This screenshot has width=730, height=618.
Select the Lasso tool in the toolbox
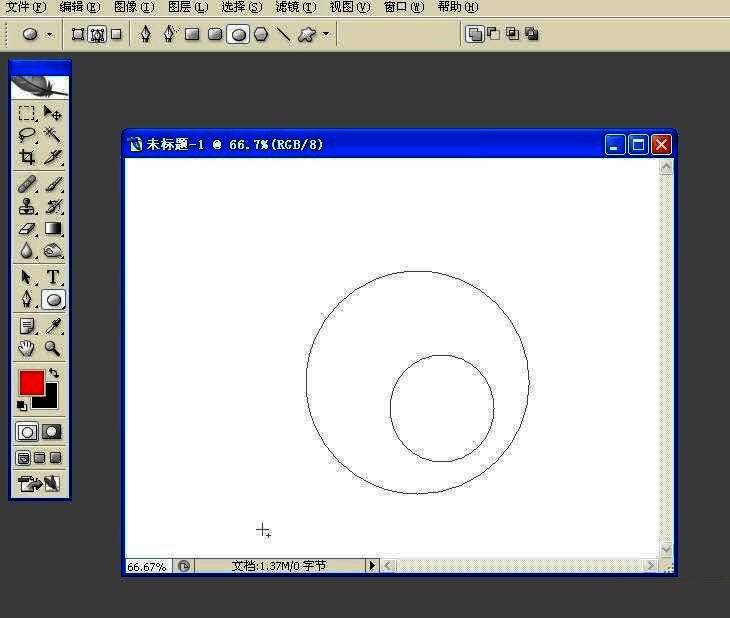(27, 135)
